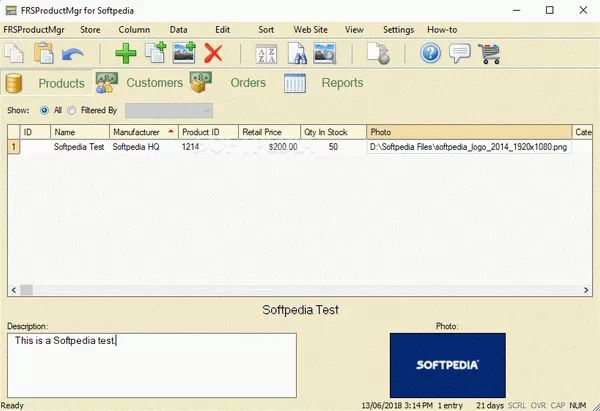Click the 1214 product ID cell
600x411 pixels.
[x=209, y=147]
